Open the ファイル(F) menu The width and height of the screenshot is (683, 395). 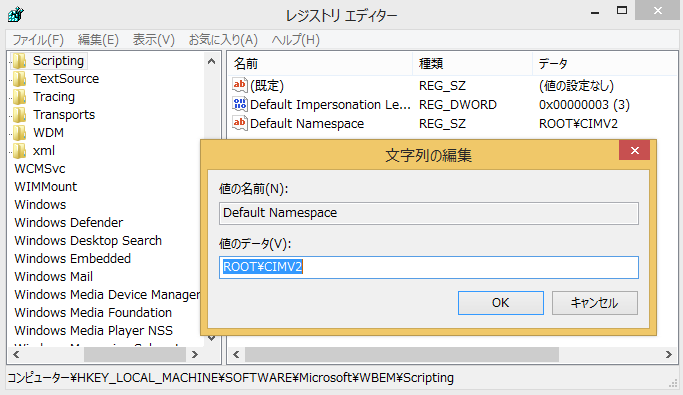[38, 40]
